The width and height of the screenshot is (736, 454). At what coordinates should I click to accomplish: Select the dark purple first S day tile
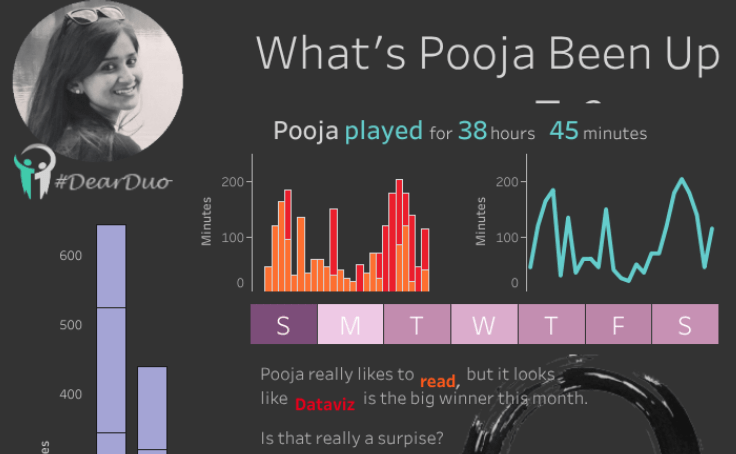click(x=283, y=325)
